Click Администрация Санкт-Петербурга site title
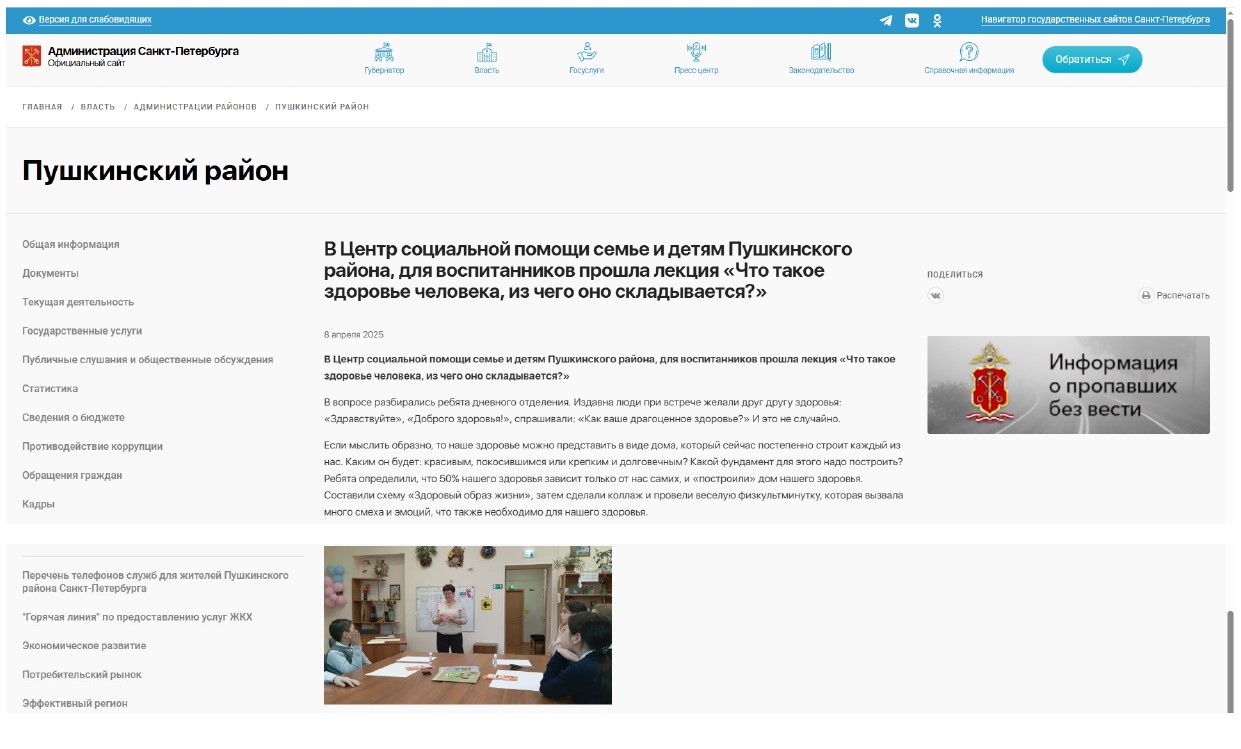 (143, 51)
